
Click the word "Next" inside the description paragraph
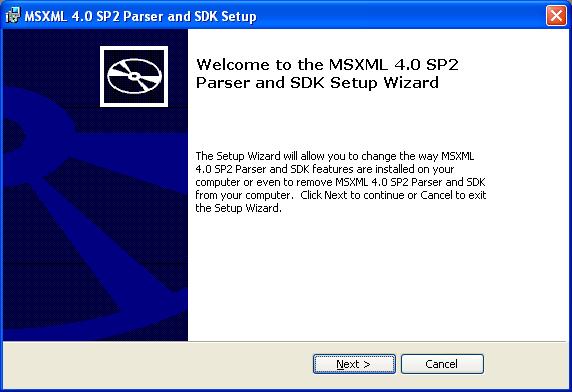pos(335,195)
